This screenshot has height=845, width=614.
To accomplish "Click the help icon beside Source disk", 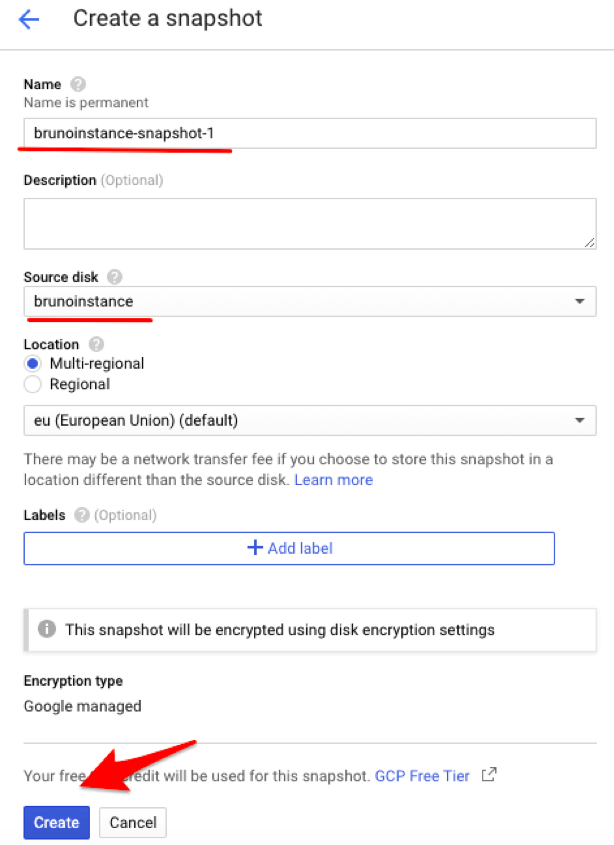I will pos(115,276).
